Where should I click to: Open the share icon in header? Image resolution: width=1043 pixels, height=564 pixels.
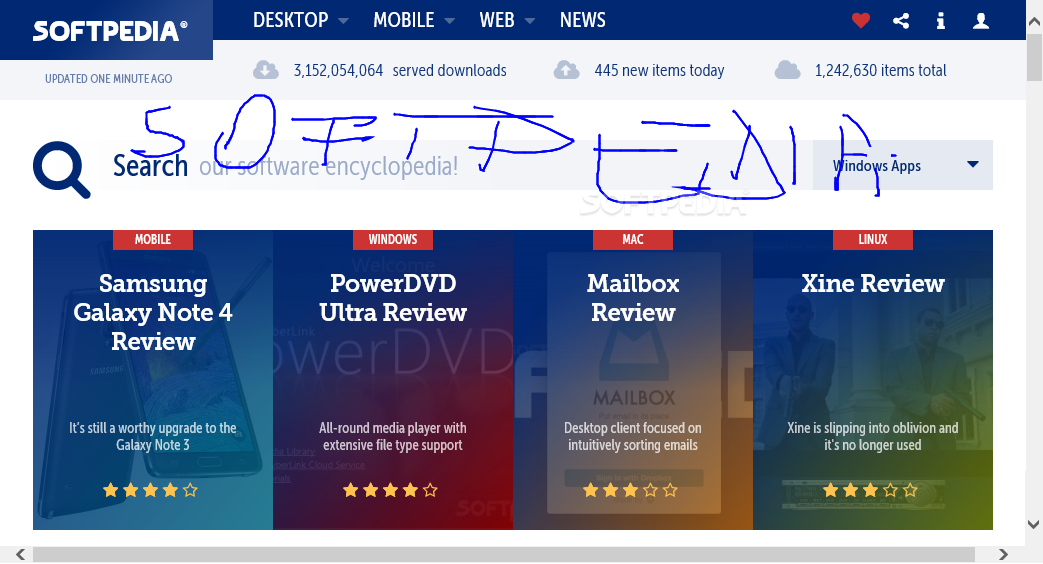pos(901,21)
